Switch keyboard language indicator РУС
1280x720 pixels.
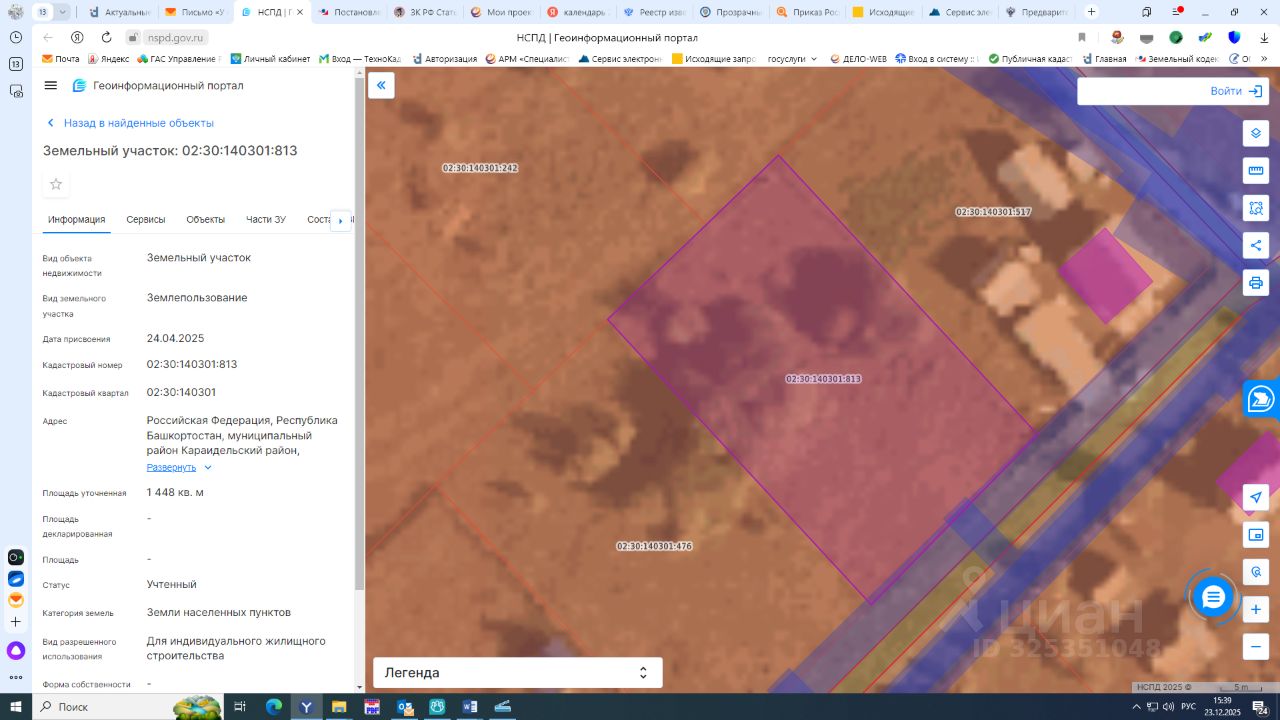click(1188, 707)
